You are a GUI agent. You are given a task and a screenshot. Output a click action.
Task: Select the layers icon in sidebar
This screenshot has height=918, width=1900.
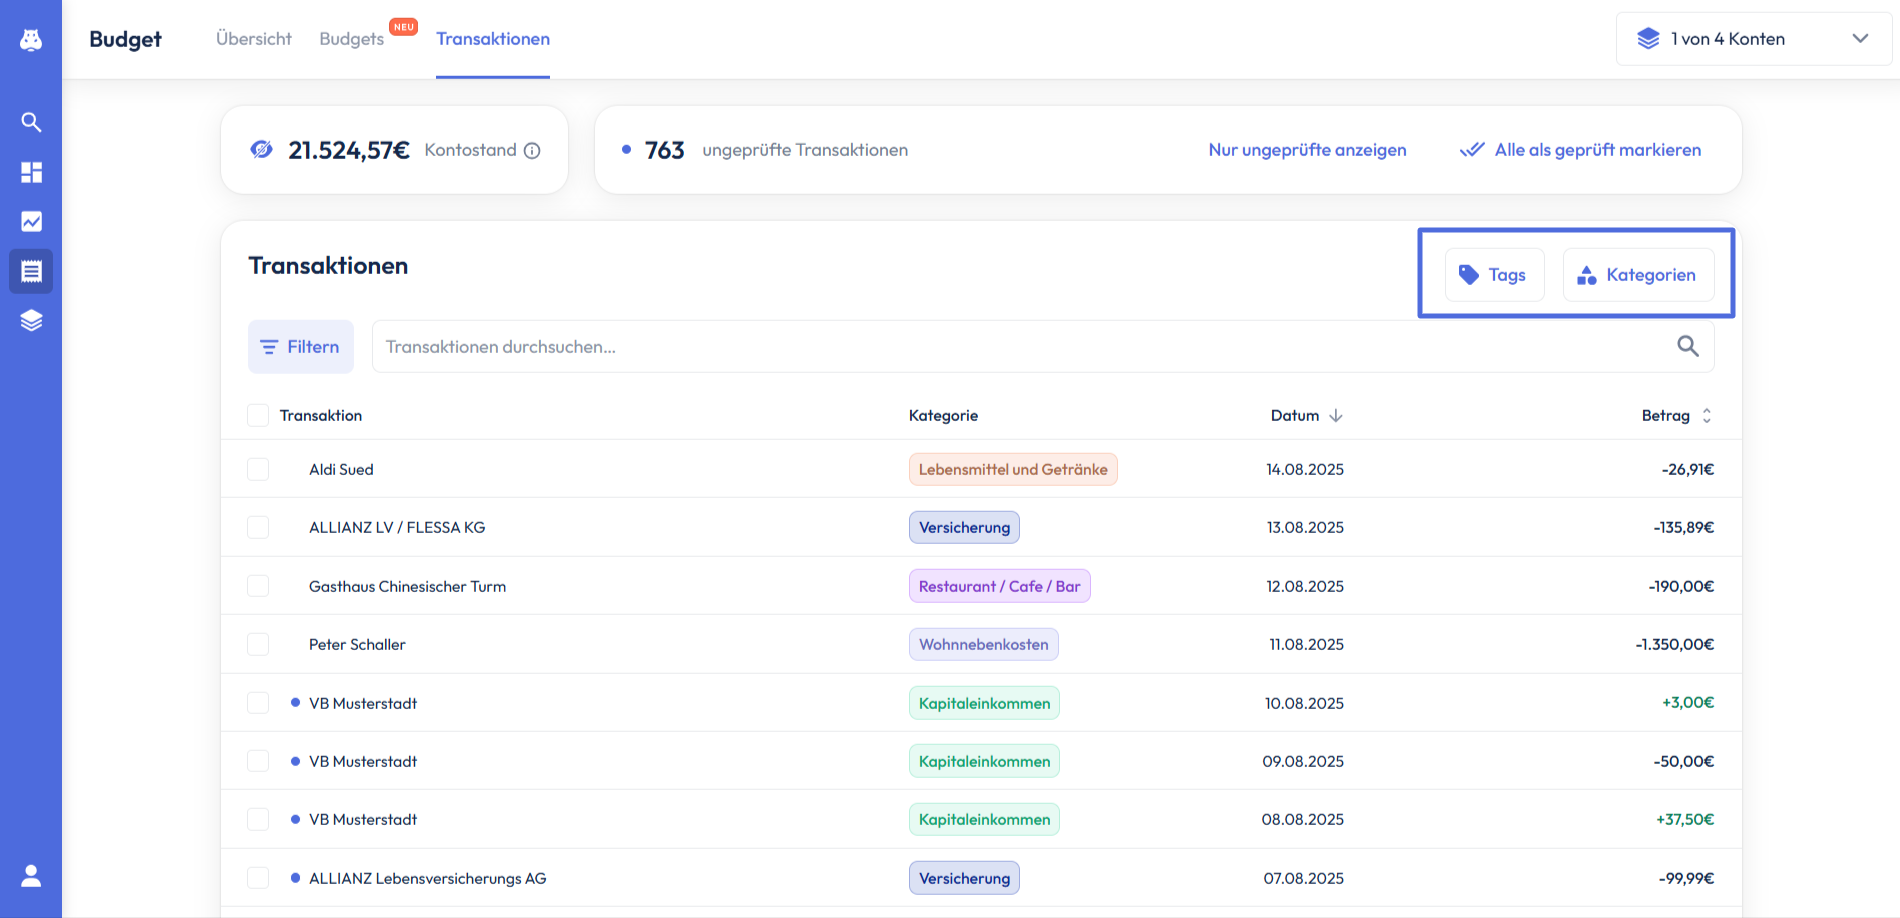click(x=31, y=321)
